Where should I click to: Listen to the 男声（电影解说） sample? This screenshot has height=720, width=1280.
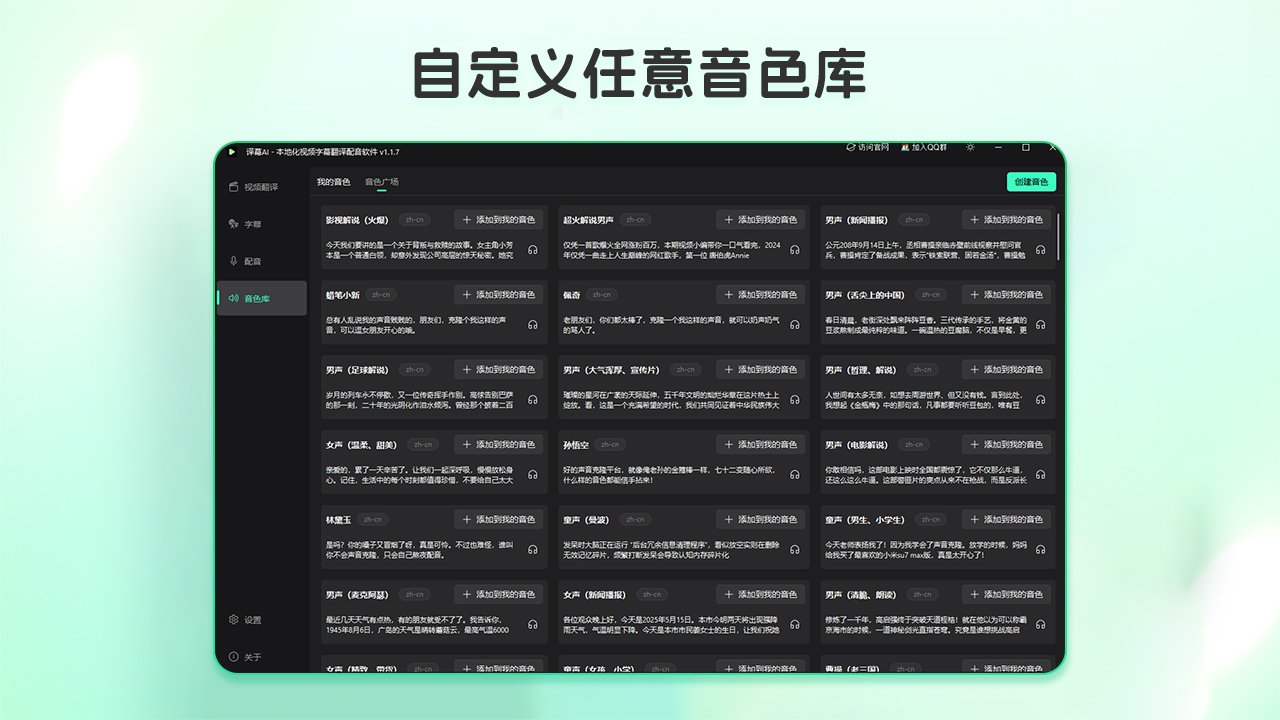[x=1041, y=475]
